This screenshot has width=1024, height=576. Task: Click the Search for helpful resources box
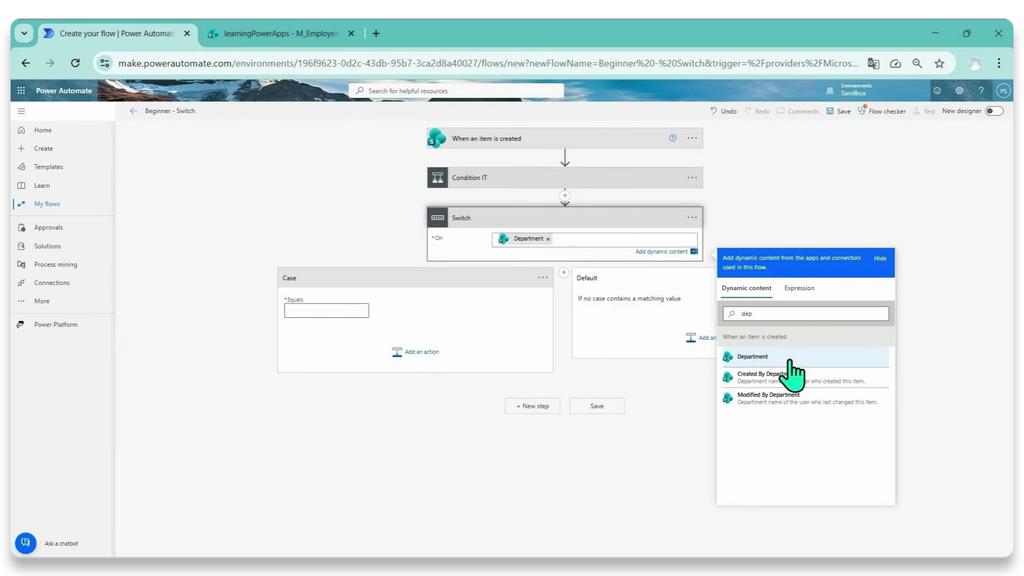456,91
